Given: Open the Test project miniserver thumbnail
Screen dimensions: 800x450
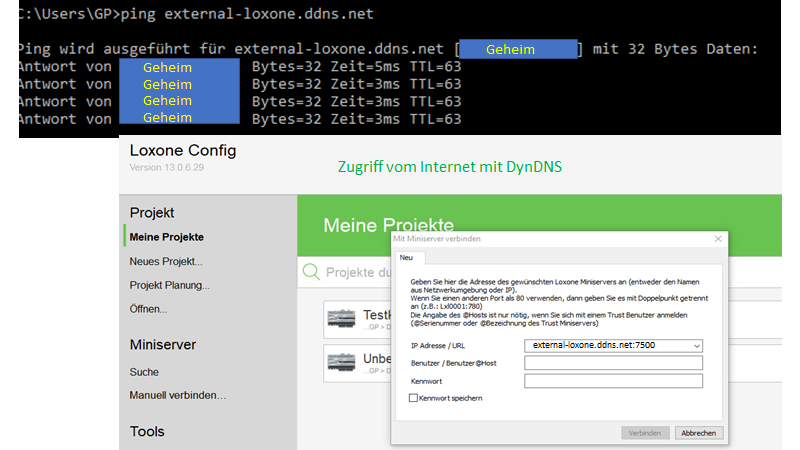Looking at the screenshot, I should [x=341, y=319].
